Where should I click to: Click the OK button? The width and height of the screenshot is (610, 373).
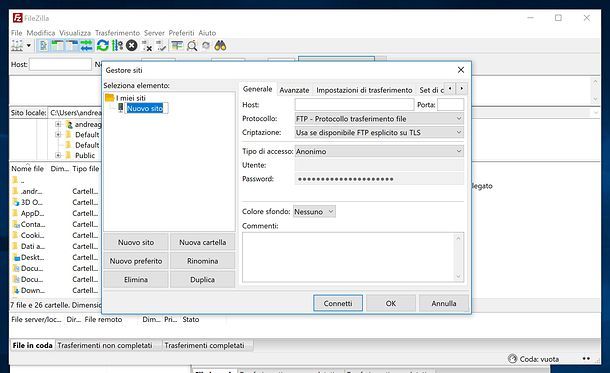391,303
